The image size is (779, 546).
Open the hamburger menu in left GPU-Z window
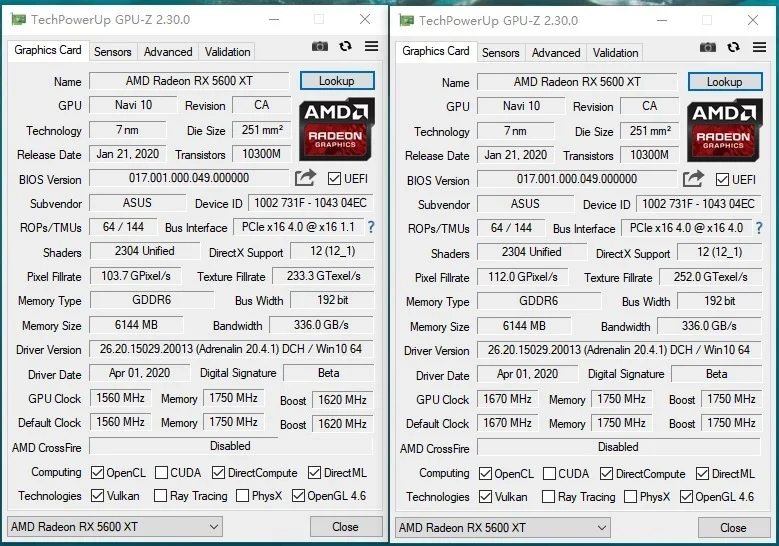tap(372, 46)
